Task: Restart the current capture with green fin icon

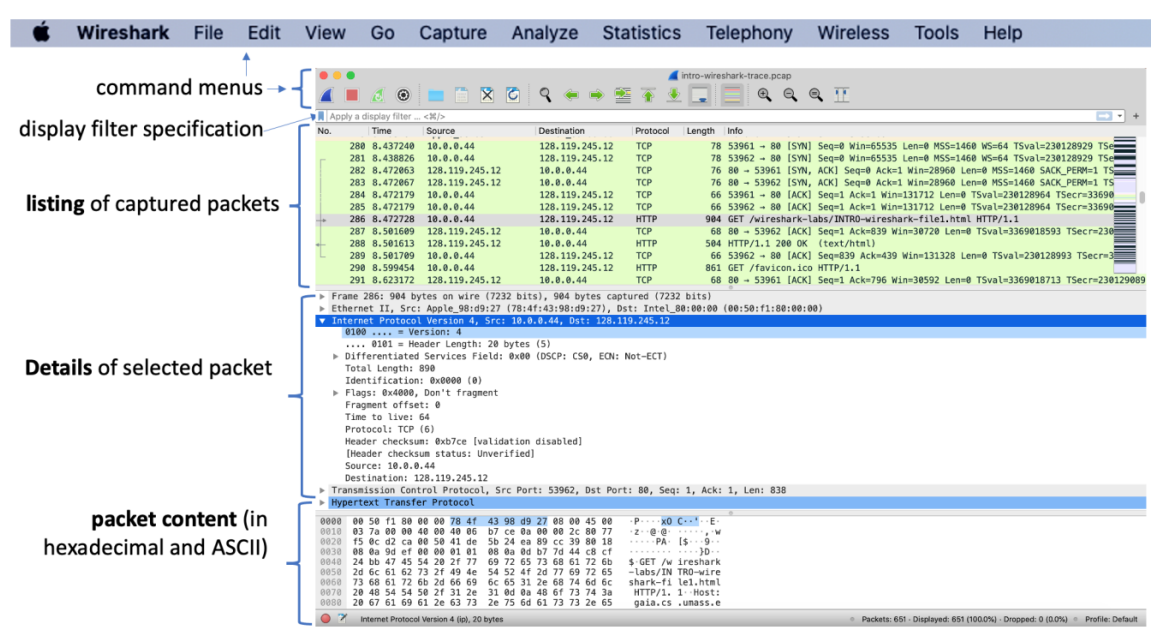Action: pos(378,95)
